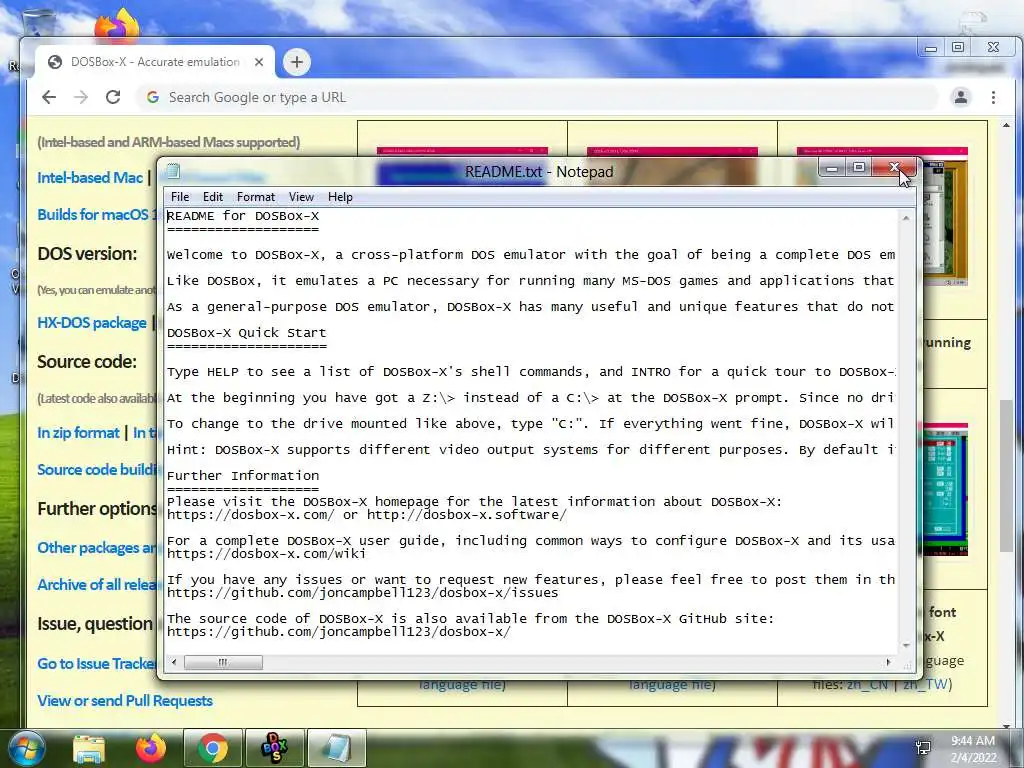Screen dimensions: 1024x768
Task: Click the "README for DOSBox-X" heading line
Action: [243, 216]
